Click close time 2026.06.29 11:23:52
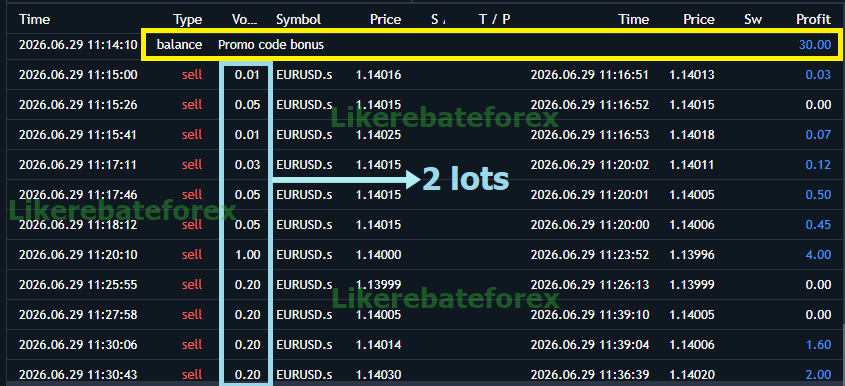The image size is (845, 386). [590, 254]
